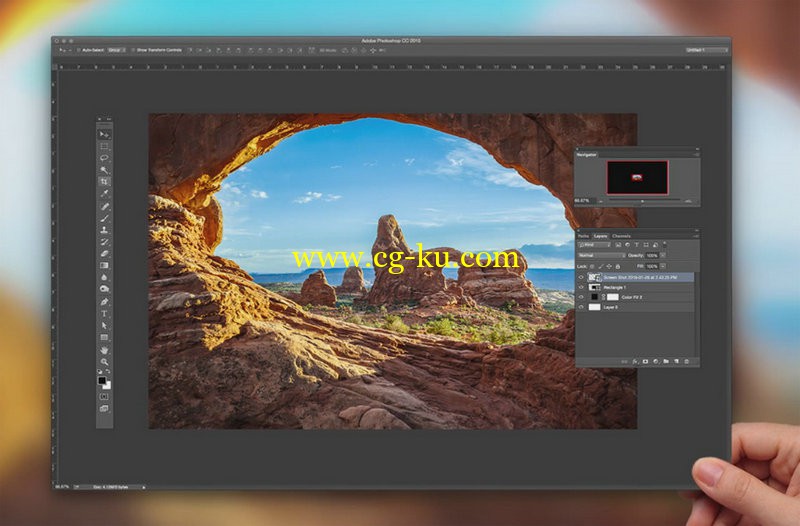Hide the Color Fill layer
The height and width of the screenshot is (526, 800).
click(x=581, y=297)
